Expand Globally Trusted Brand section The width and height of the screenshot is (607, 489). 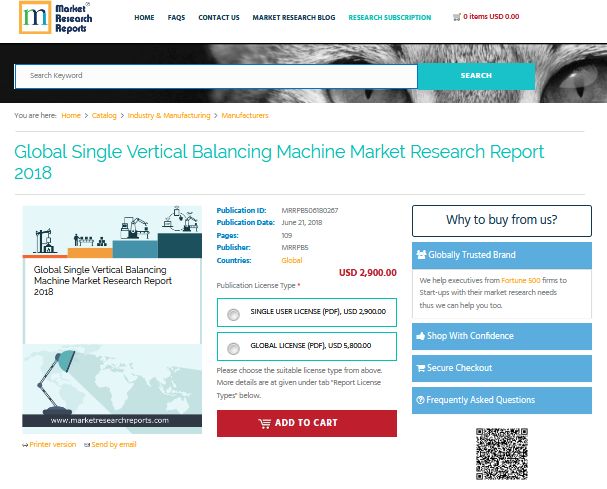pyautogui.click(x=502, y=255)
